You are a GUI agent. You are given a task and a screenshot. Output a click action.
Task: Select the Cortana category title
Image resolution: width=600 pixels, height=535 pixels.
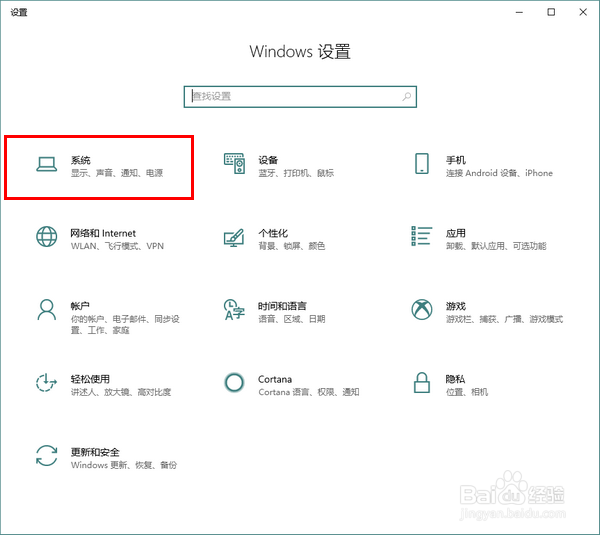pyautogui.click(x=275, y=379)
